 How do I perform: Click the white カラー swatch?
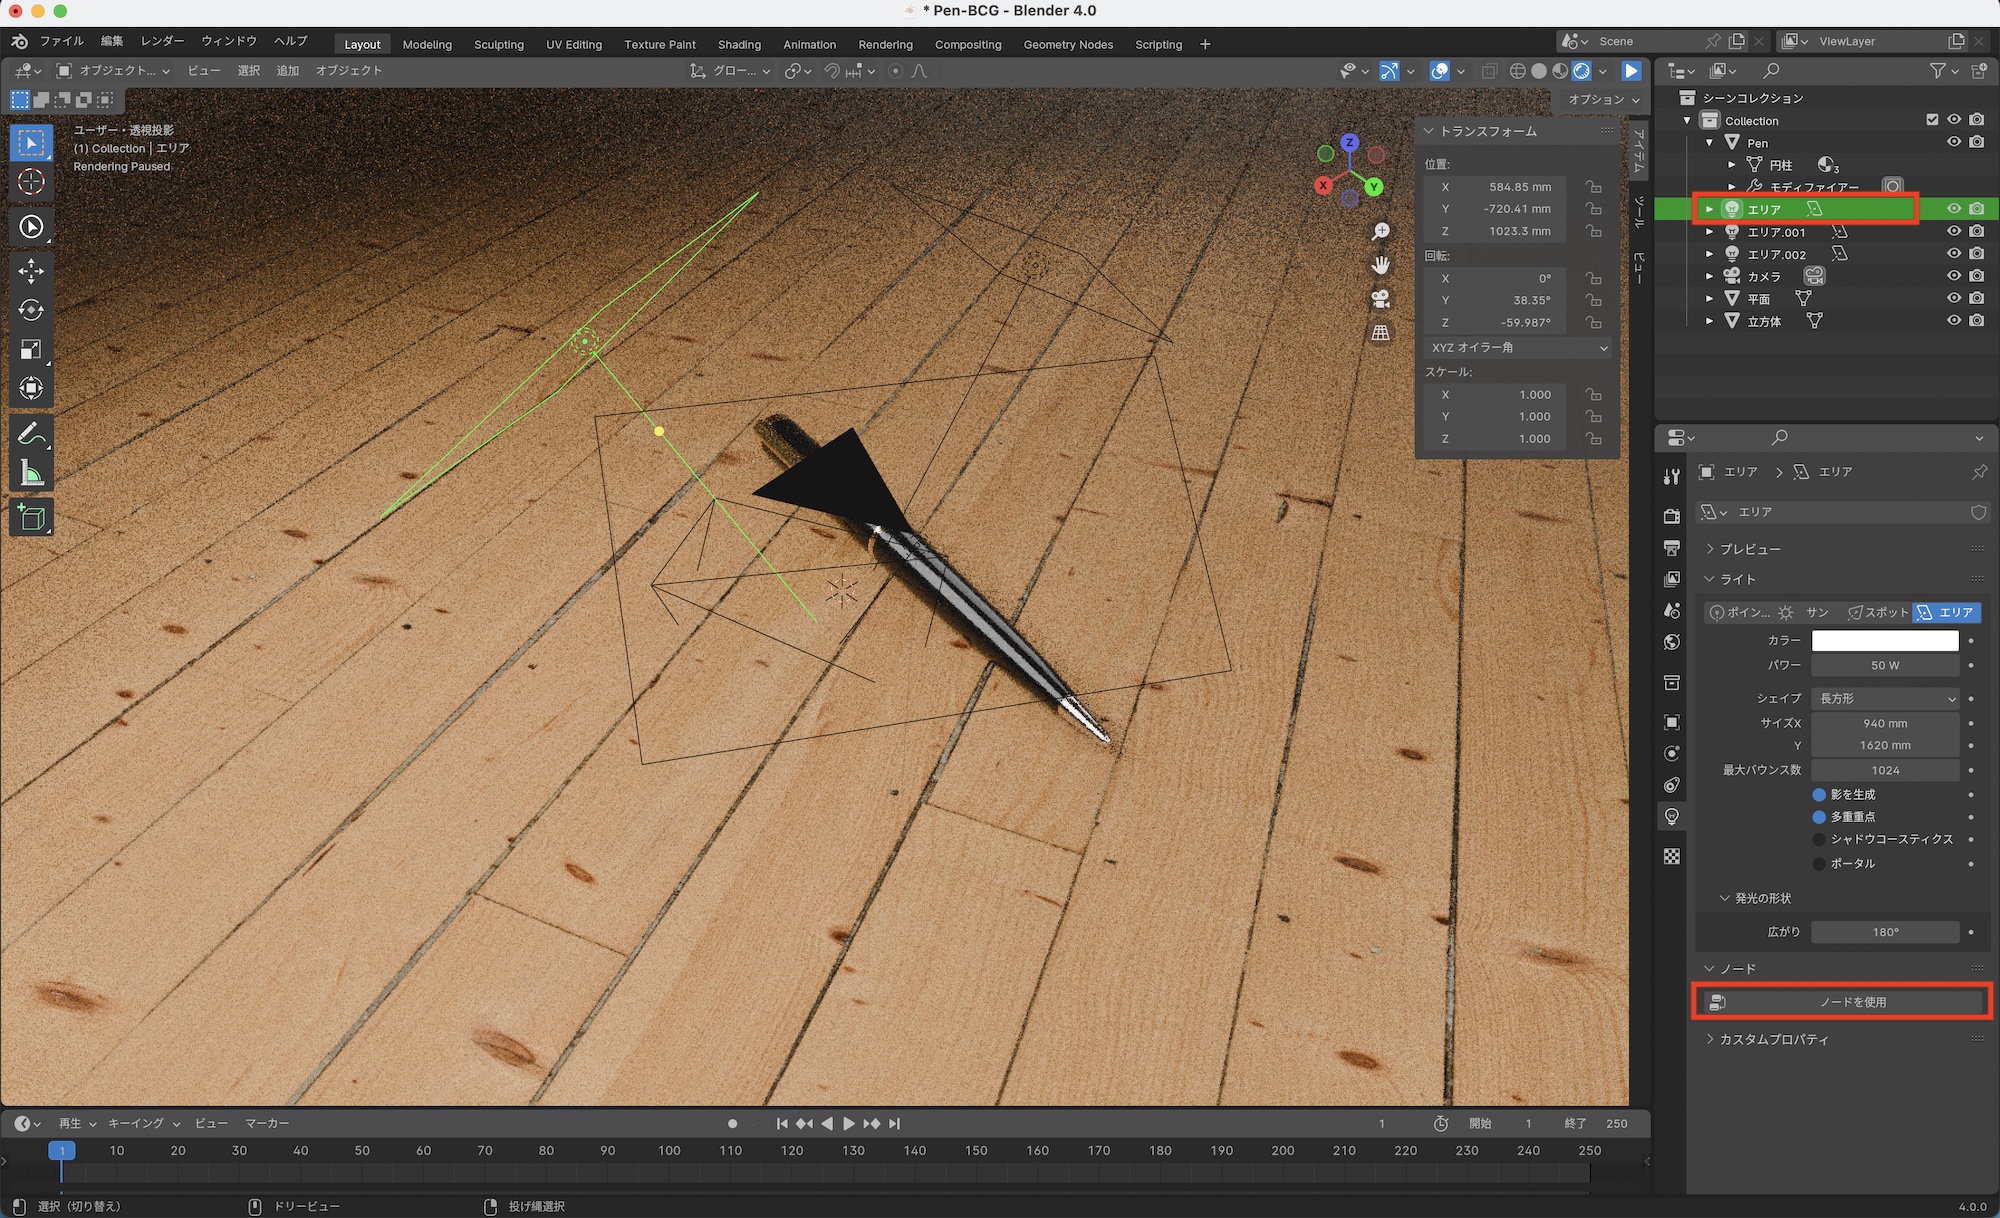(x=1885, y=640)
